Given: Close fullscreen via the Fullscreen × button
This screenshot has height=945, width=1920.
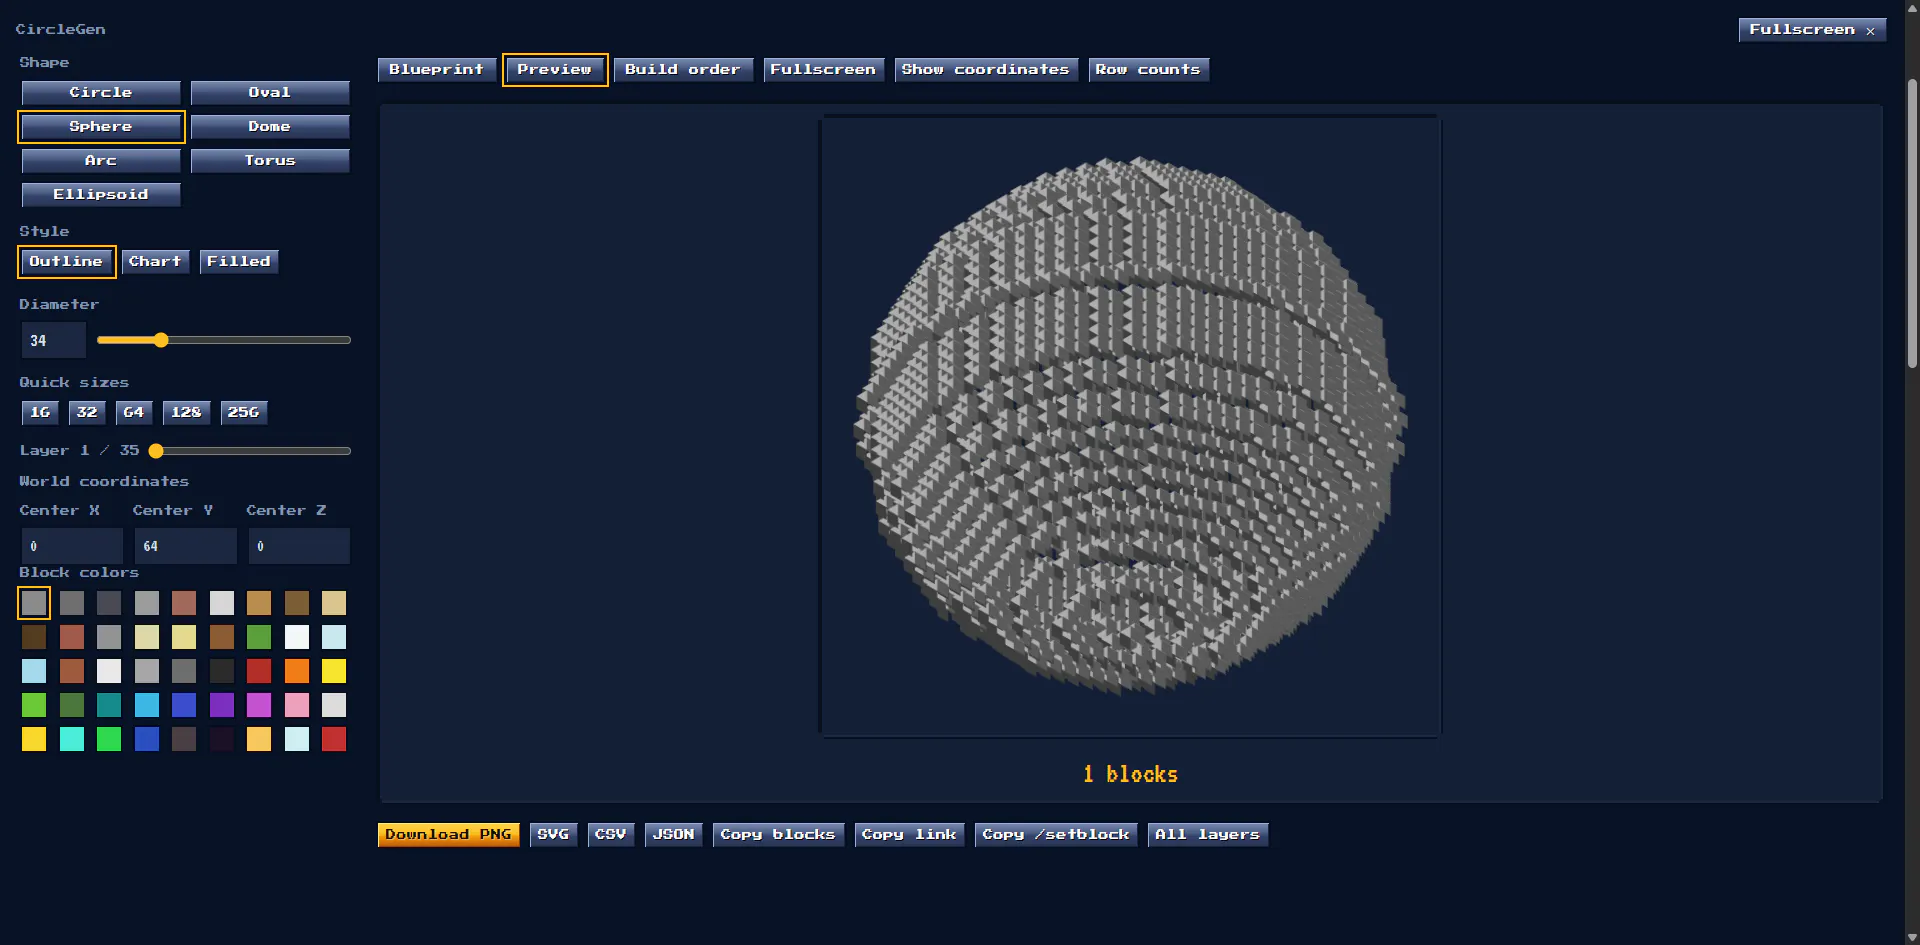Looking at the screenshot, I should click(1812, 29).
